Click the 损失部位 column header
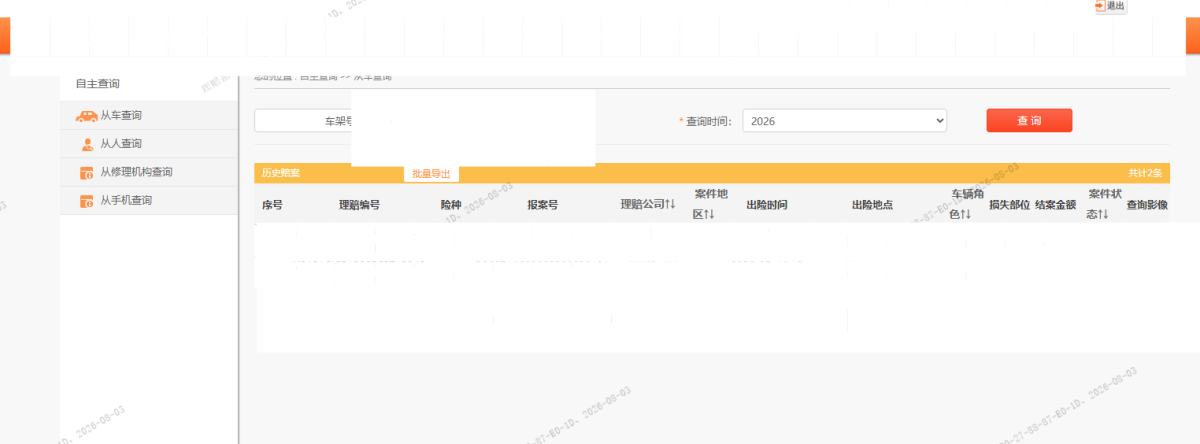The width and height of the screenshot is (1200, 444). [1009, 205]
